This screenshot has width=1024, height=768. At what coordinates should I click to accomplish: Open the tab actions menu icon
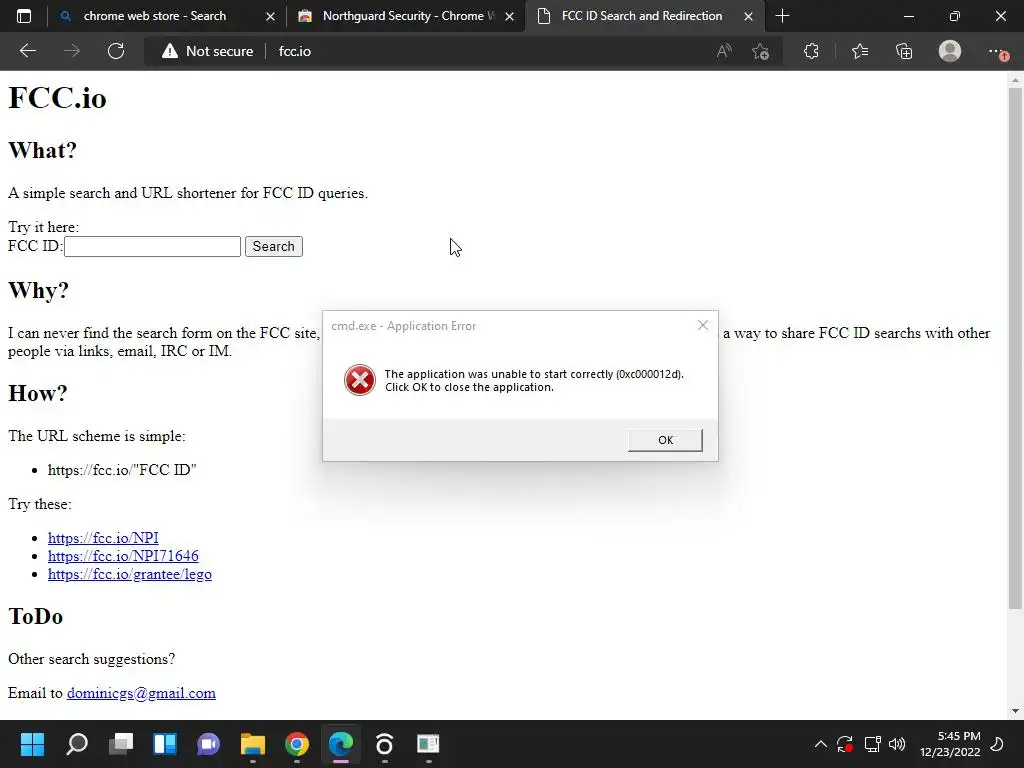[x=24, y=16]
